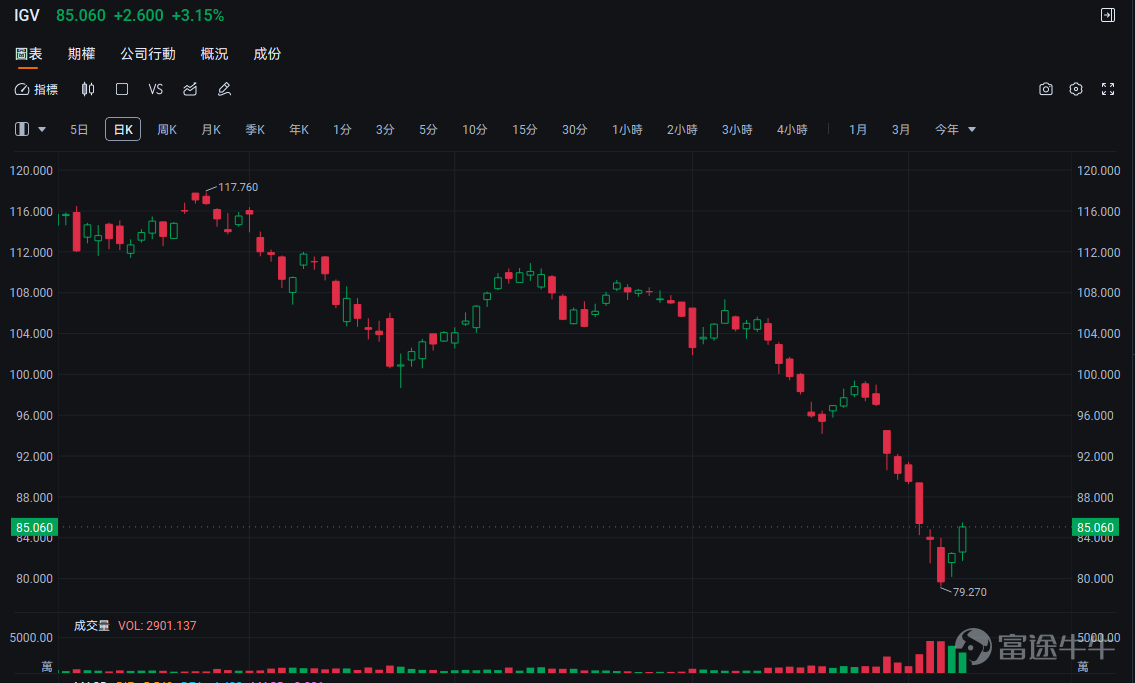Select the 10分 interval
Image resolution: width=1135 pixels, height=683 pixels.
pyautogui.click(x=475, y=130)
